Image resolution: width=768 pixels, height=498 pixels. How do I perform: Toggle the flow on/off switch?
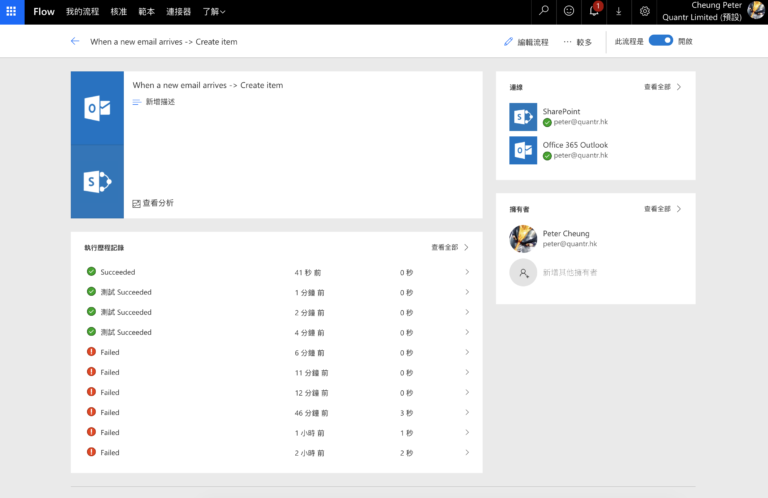pos(661,41)
